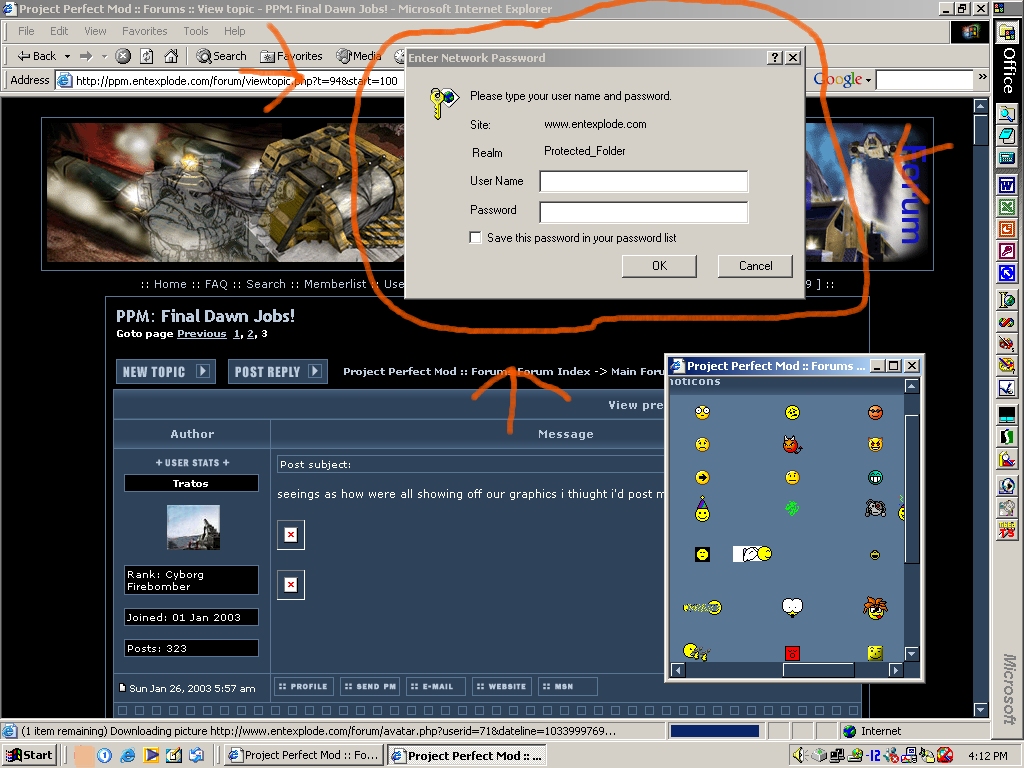
Task: Click the Stop loading icon in toolbar
Action: point(123,56)
